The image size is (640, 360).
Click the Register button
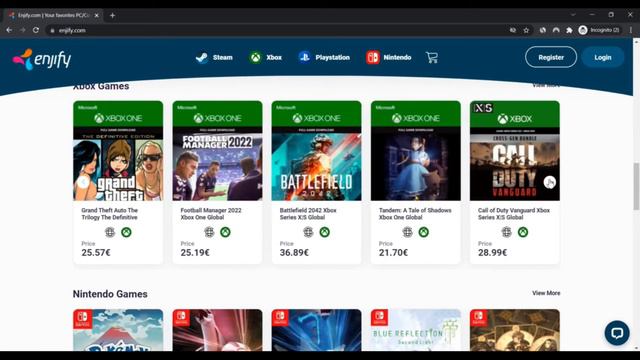[551, 57]
